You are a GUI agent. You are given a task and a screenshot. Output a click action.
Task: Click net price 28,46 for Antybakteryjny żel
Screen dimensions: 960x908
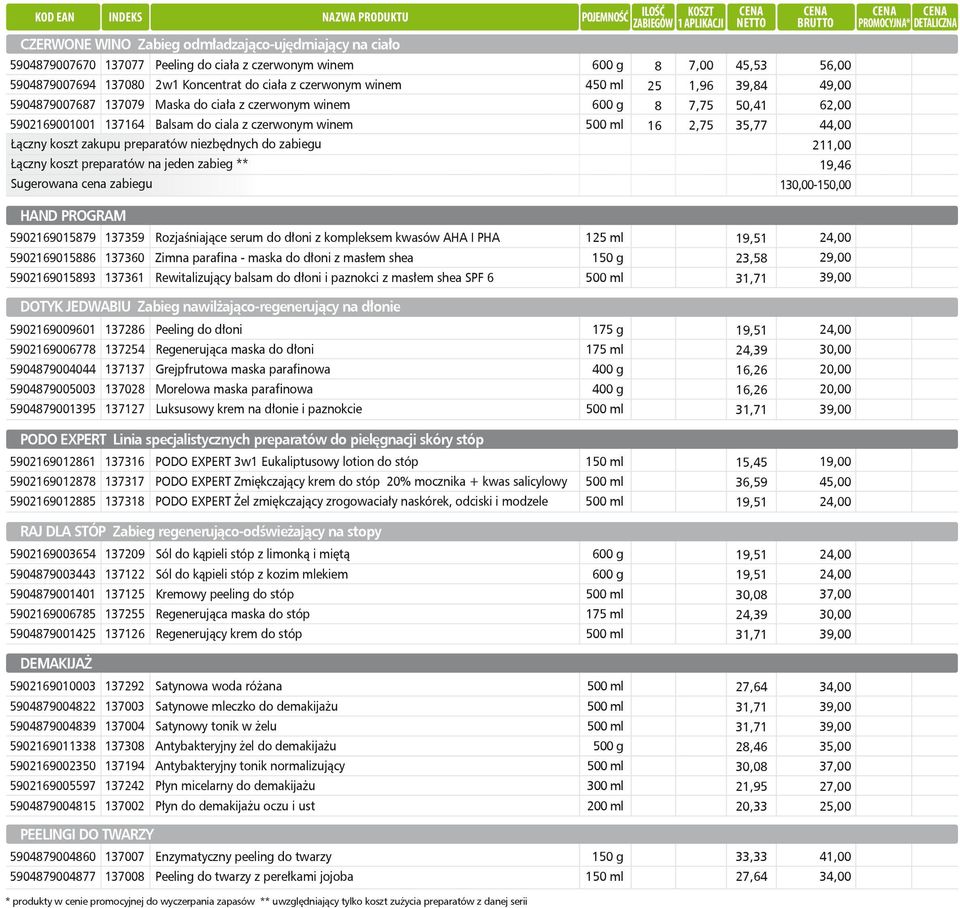pos(751,746)
